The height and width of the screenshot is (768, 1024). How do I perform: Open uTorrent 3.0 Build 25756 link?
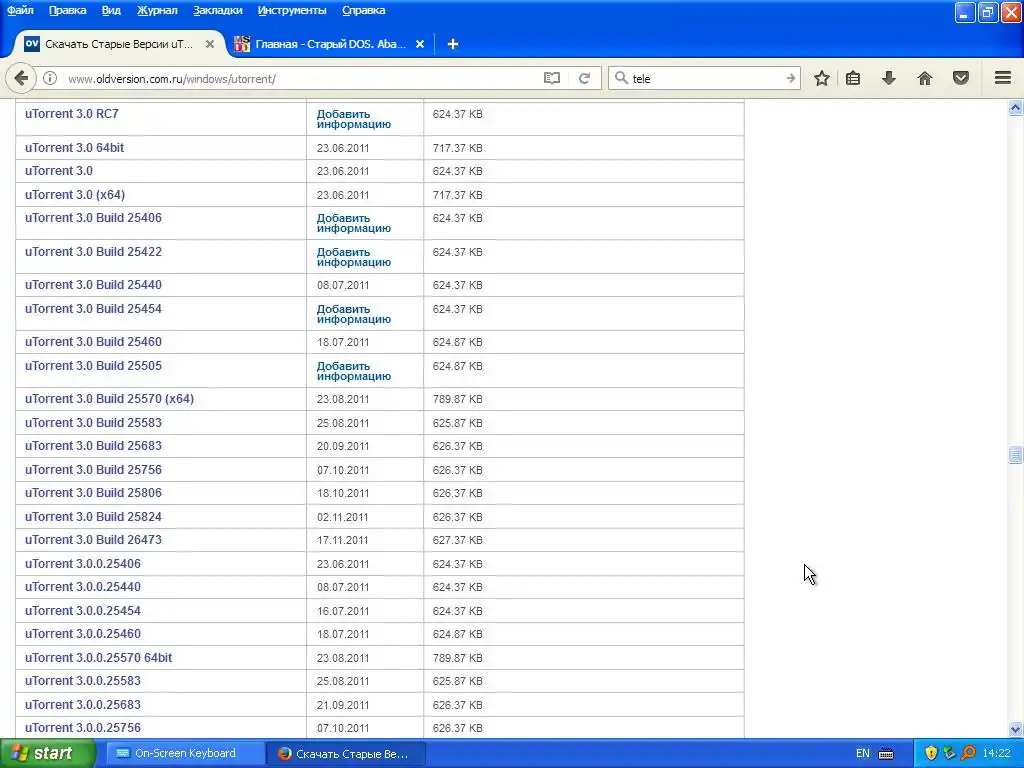93,470
